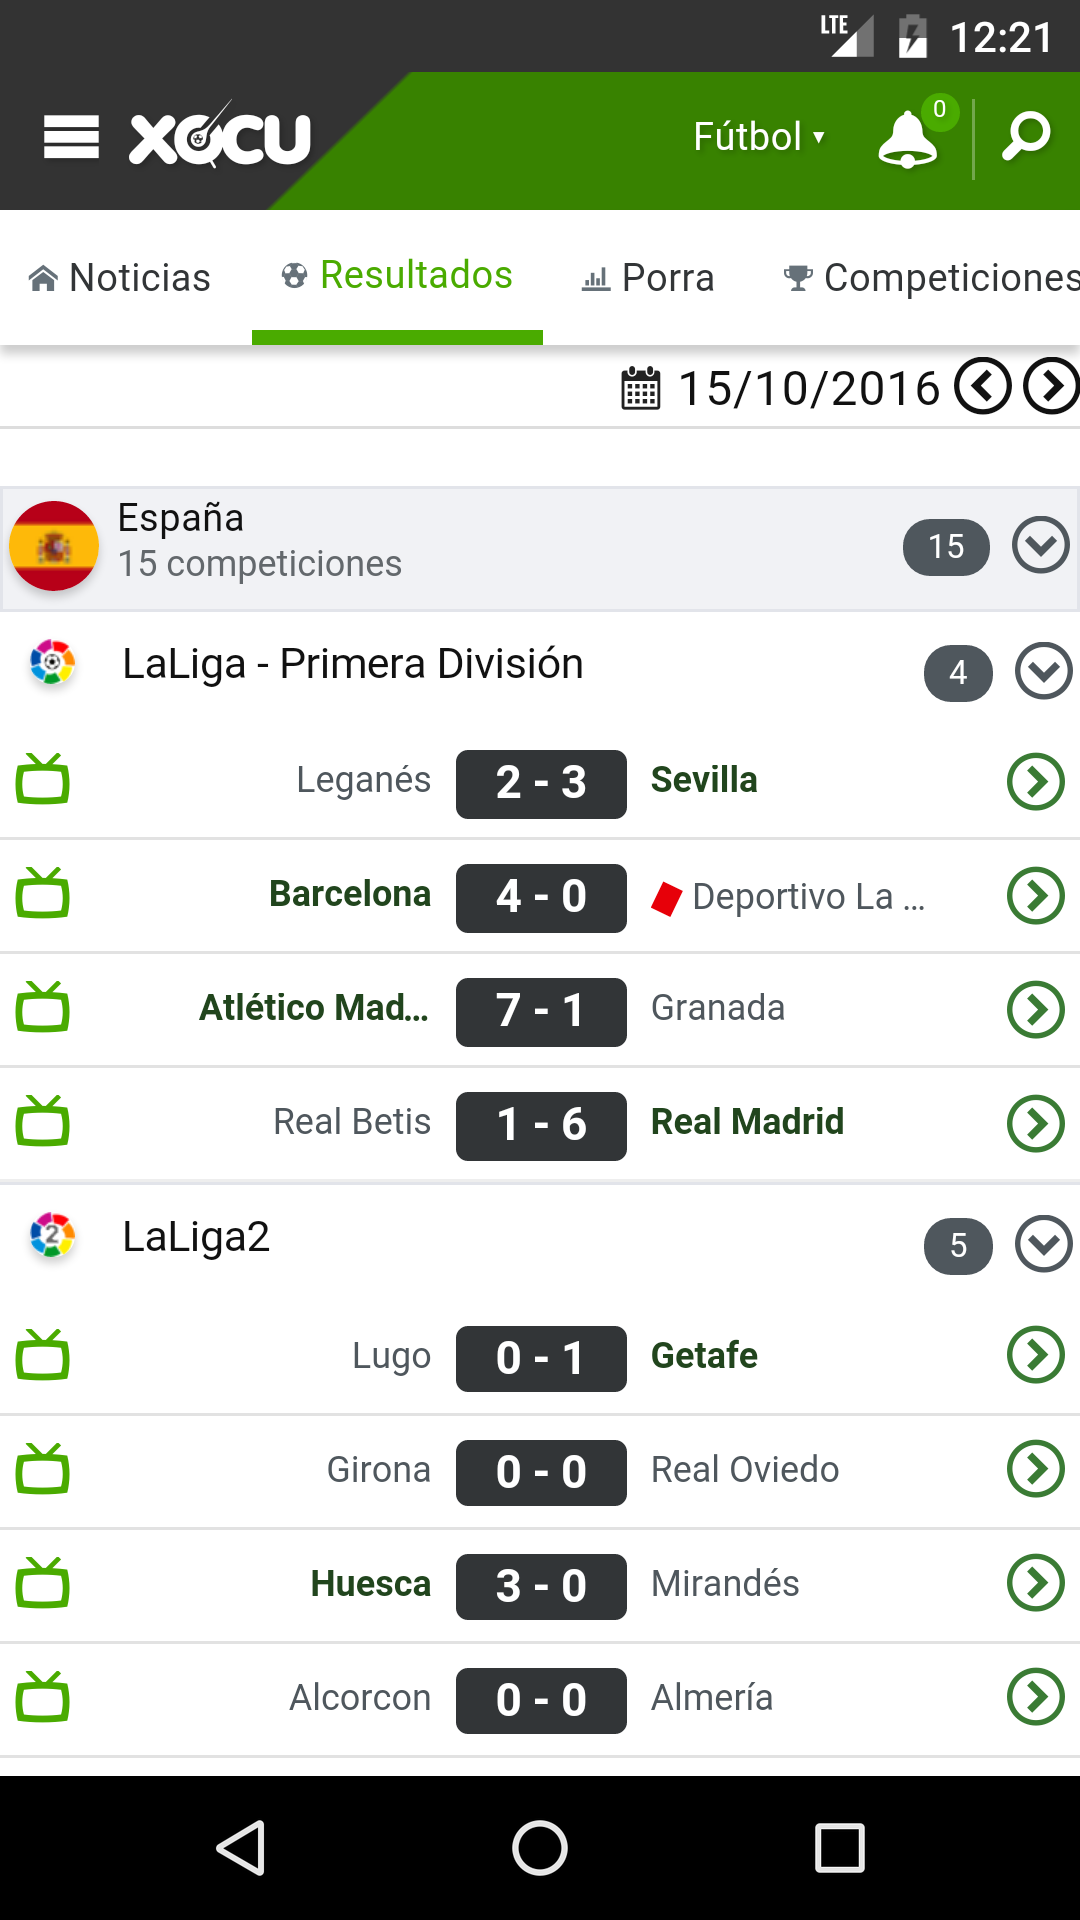Tap the TV icon for Leganés–Sevilla

pos(43,780)
